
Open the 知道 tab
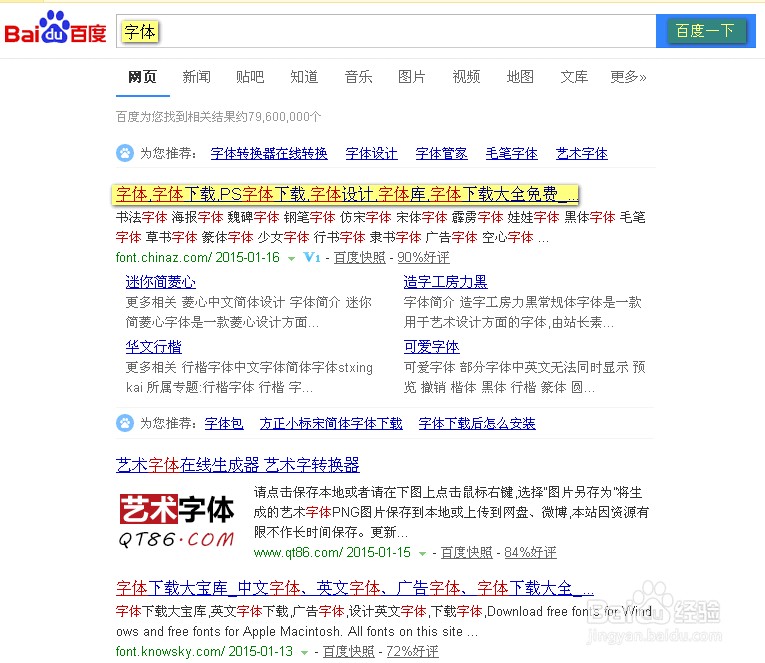tap(304, 77)
